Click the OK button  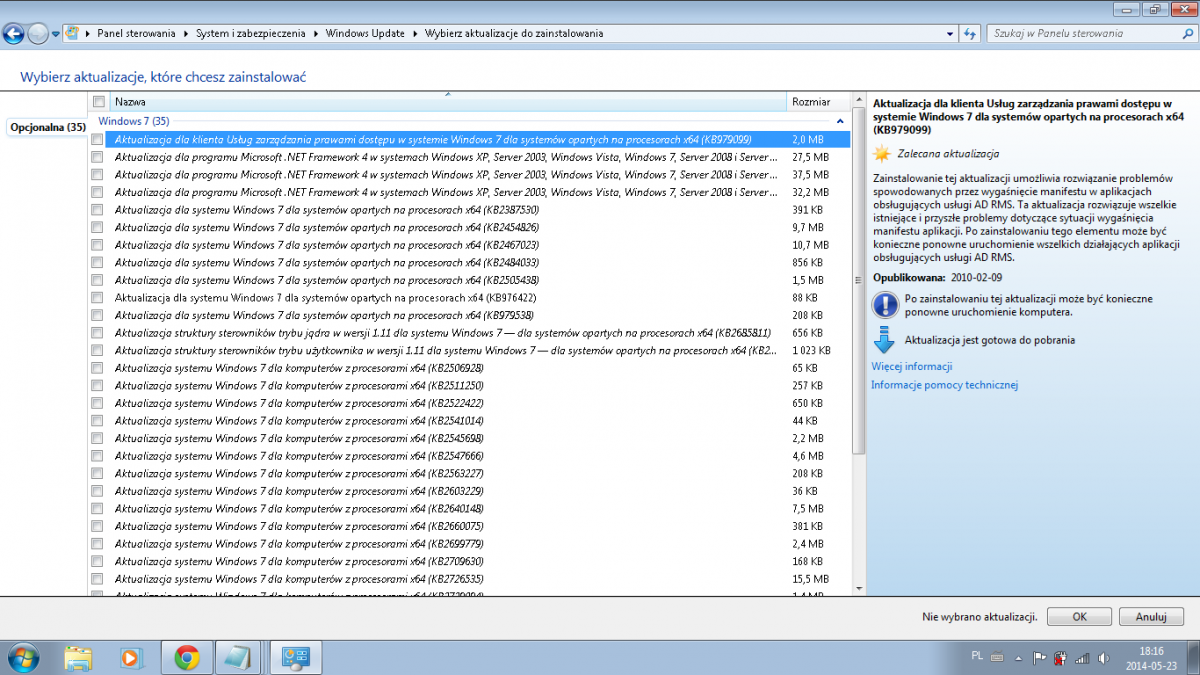coord(1079,617)
